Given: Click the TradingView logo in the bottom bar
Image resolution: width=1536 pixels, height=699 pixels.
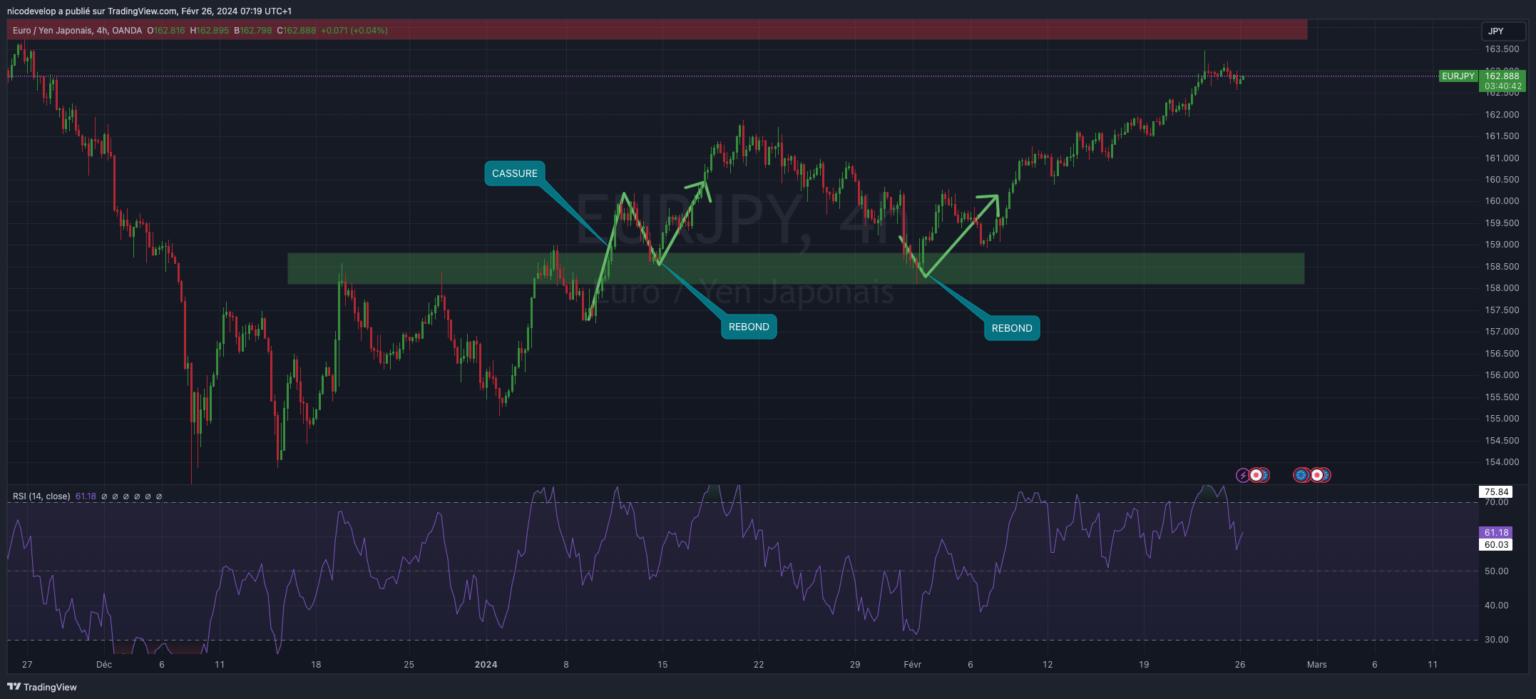Looking at the screenshot, I should click(x=40, y=687).
